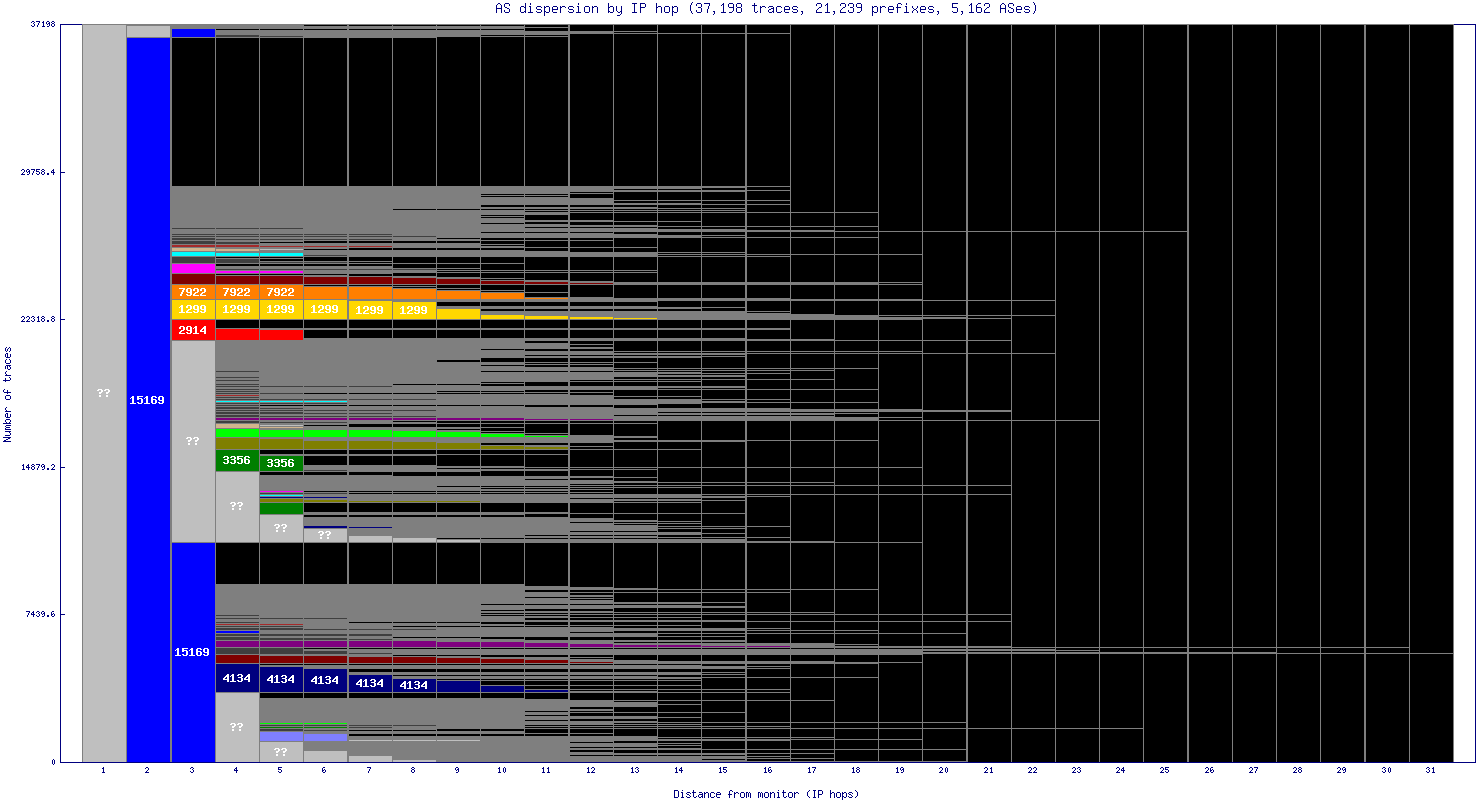Select the navy 4134 block at hop 6
The height and width of the screenshot is (800, 1476).
pyautogui.click(x=325, y=680)
